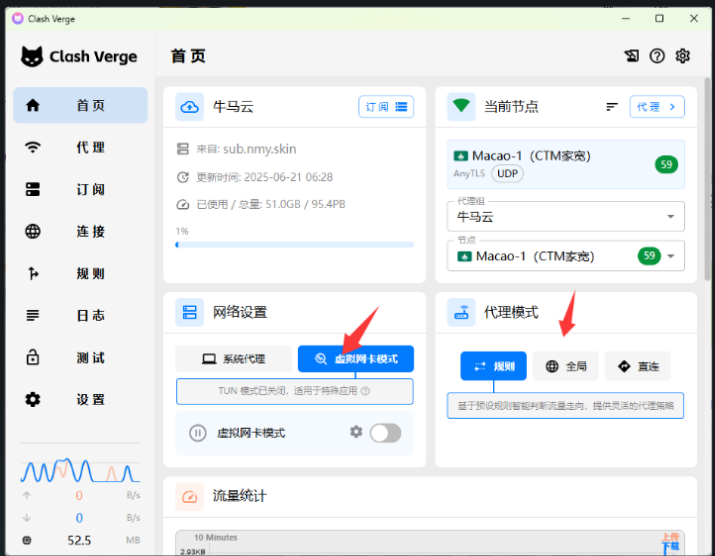Click the lightweight mode icon in header
Image resolution: width=715 pixels, height=556 pixels.
click(x=632, y=56)
